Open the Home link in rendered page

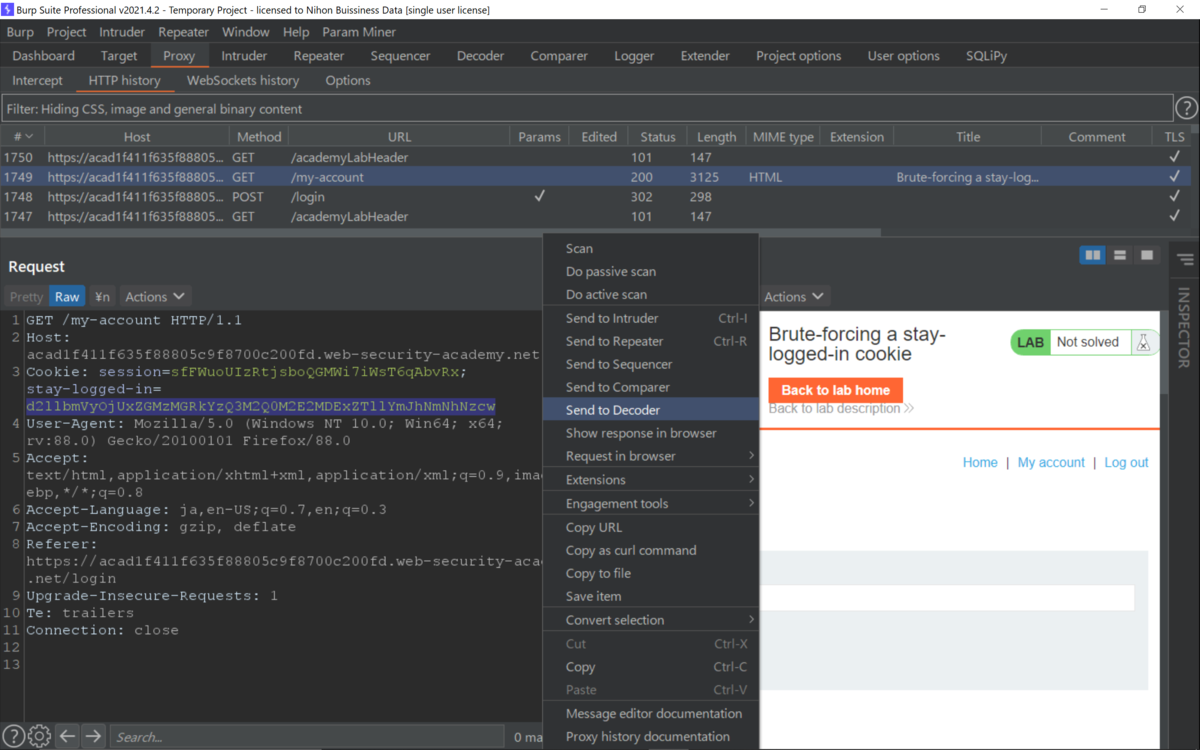pos(980,462)
